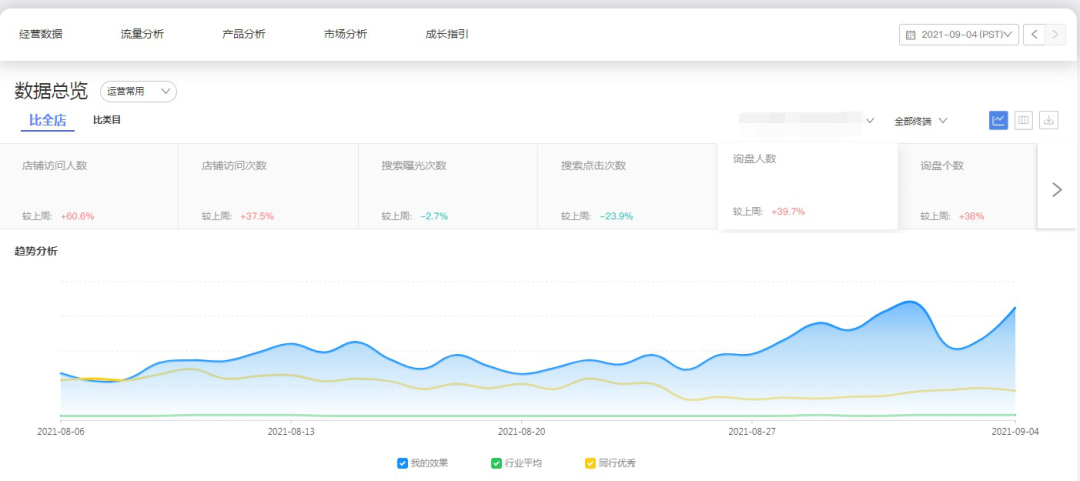Expand the 全部终端 dropdown
This screenshot has width=1080, height=481.
(921, 121)
